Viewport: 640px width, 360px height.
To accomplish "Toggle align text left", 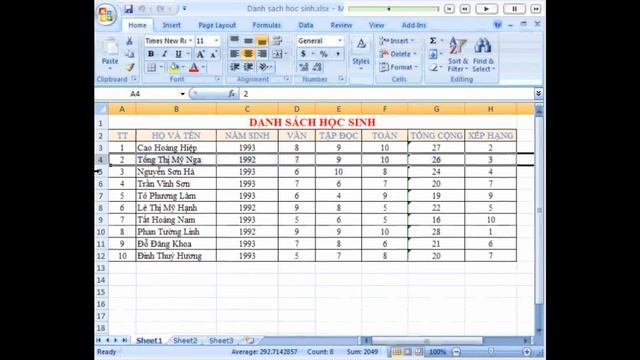I will 234,54.
